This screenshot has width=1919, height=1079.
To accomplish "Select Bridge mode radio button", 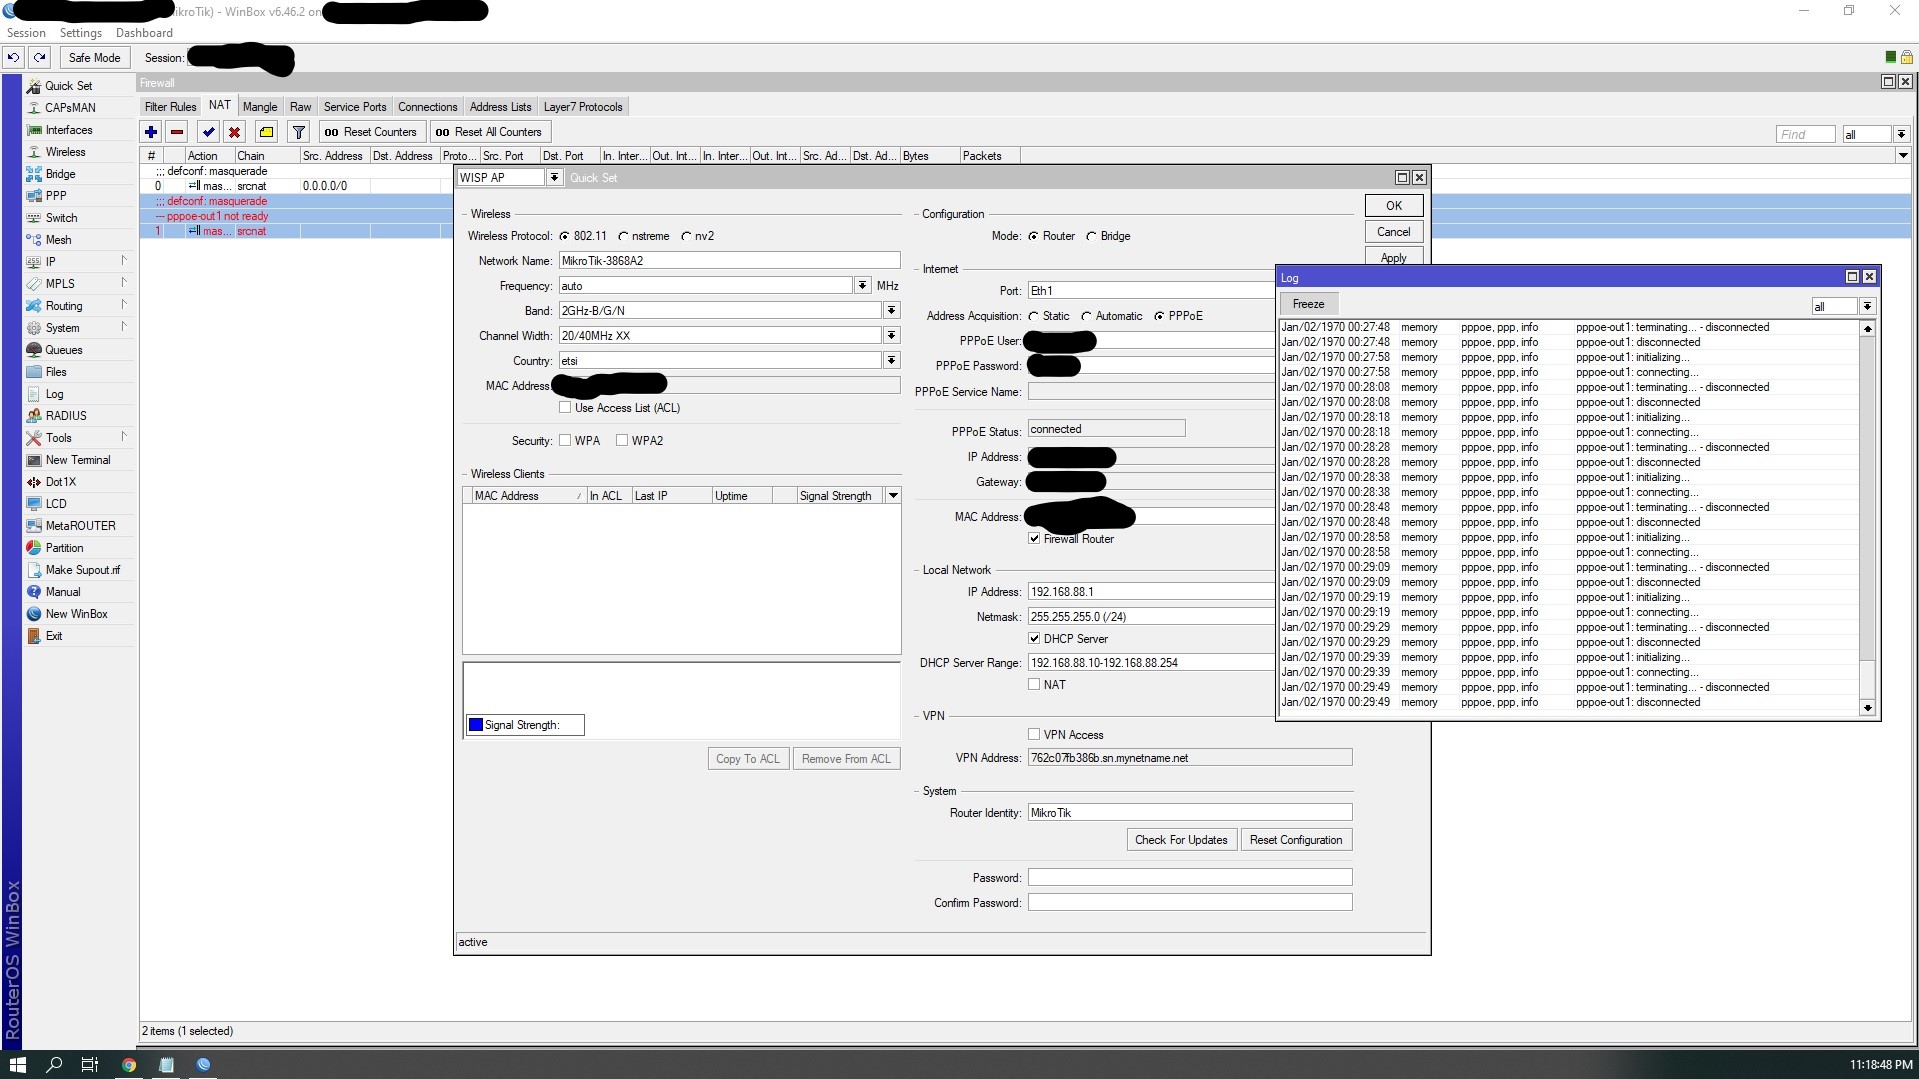I will click(1091, 237).
